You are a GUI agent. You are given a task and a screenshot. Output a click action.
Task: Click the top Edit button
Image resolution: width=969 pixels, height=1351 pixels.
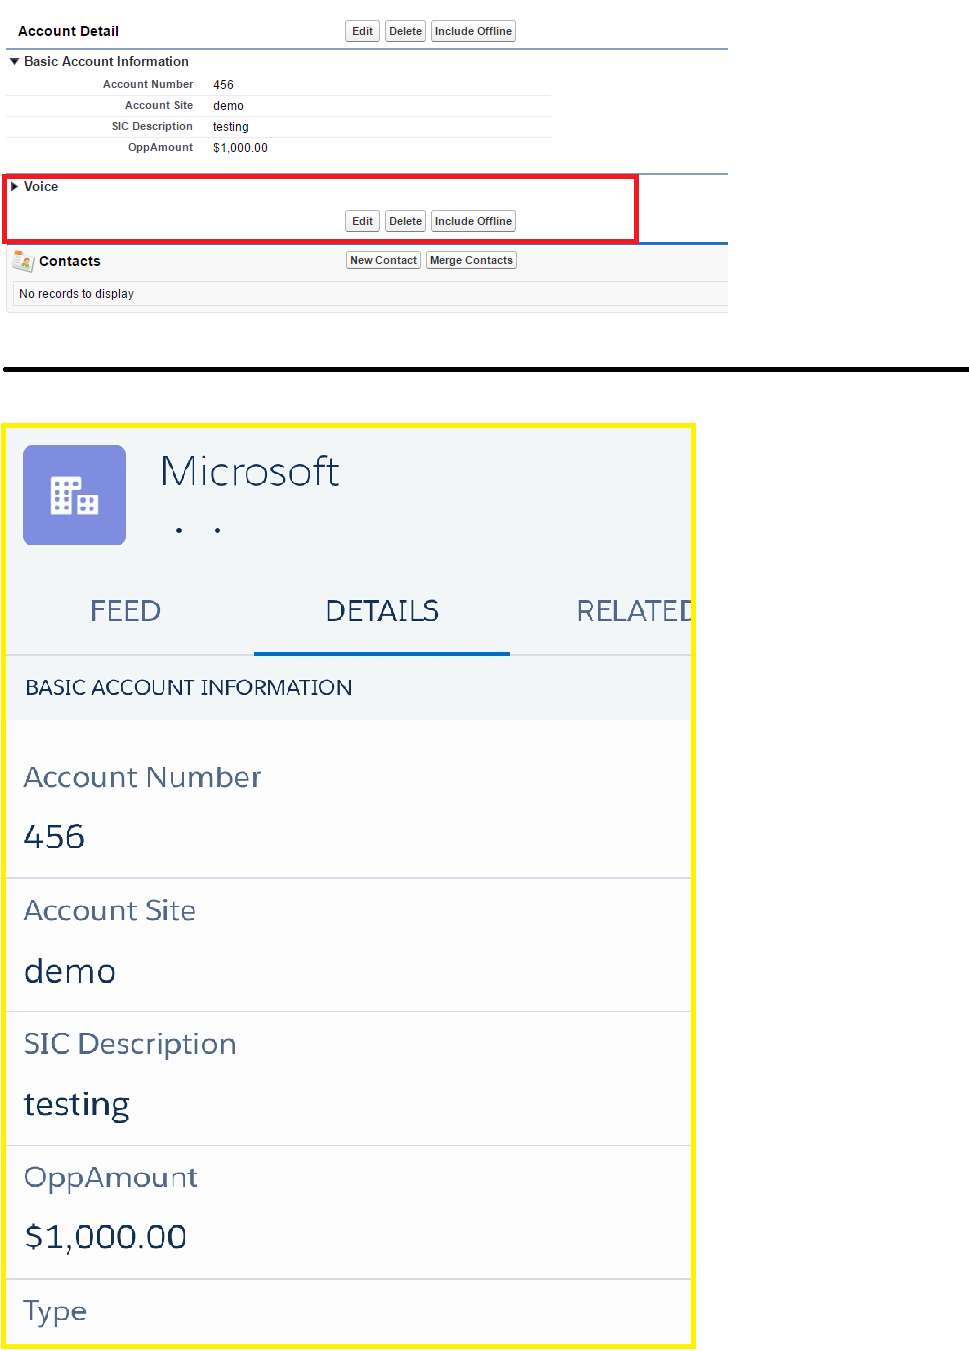(362, 31)
